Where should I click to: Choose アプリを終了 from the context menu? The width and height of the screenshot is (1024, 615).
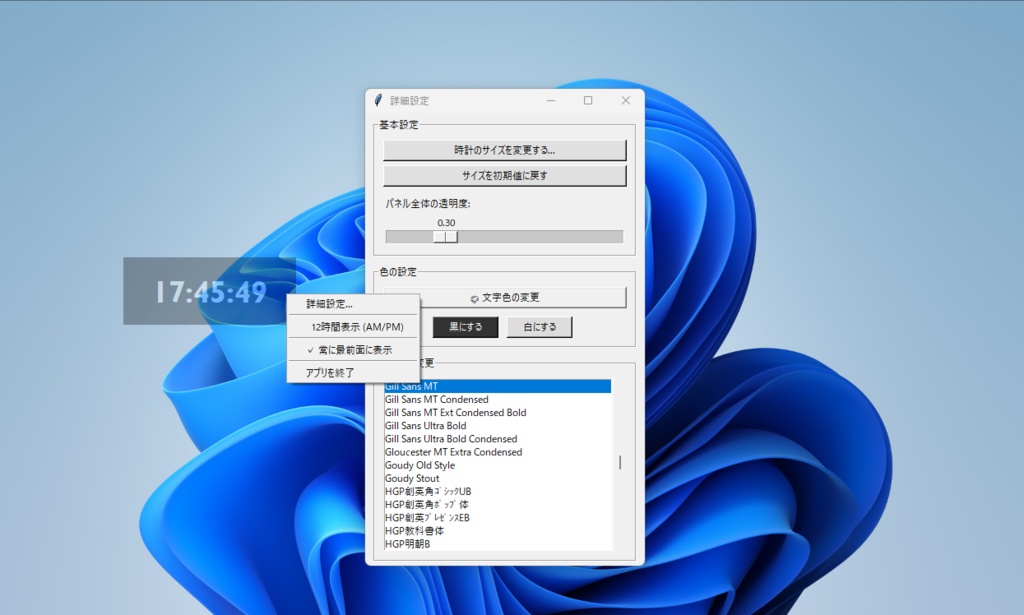coord(353,373)
